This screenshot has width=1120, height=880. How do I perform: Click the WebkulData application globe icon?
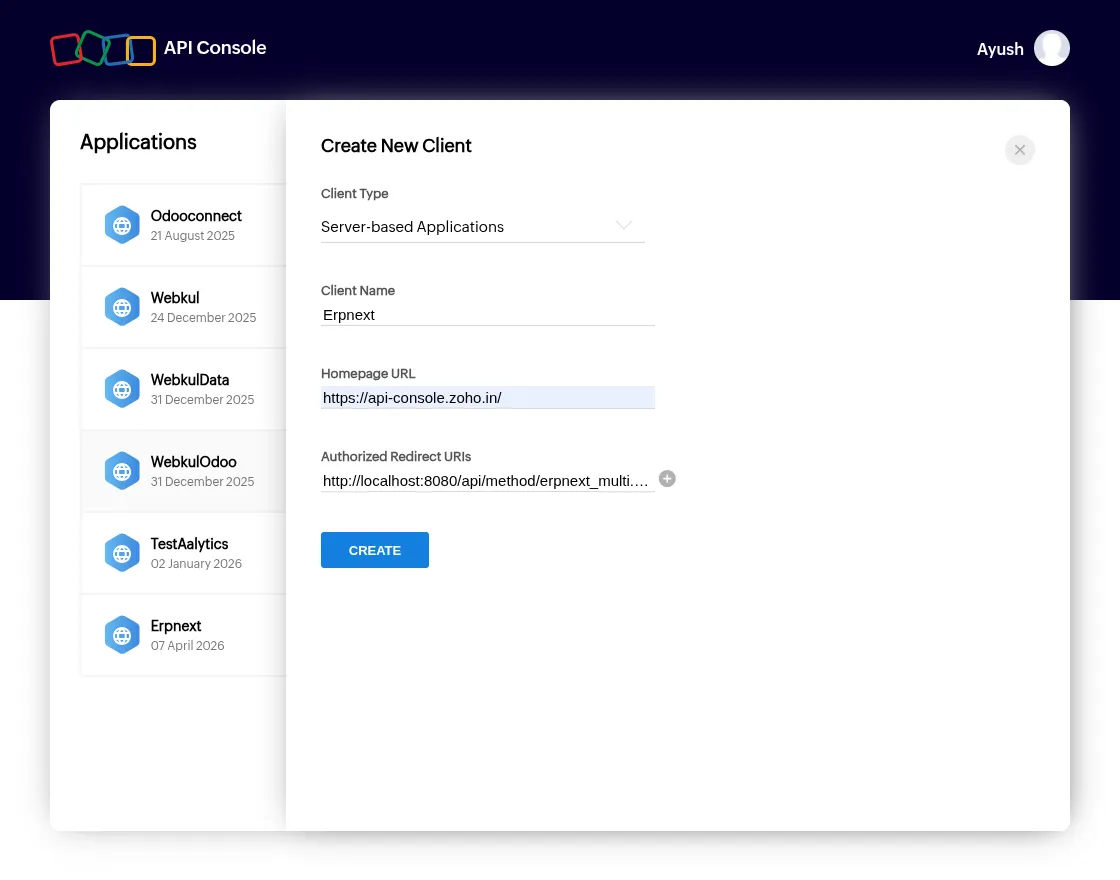[122, 389]
